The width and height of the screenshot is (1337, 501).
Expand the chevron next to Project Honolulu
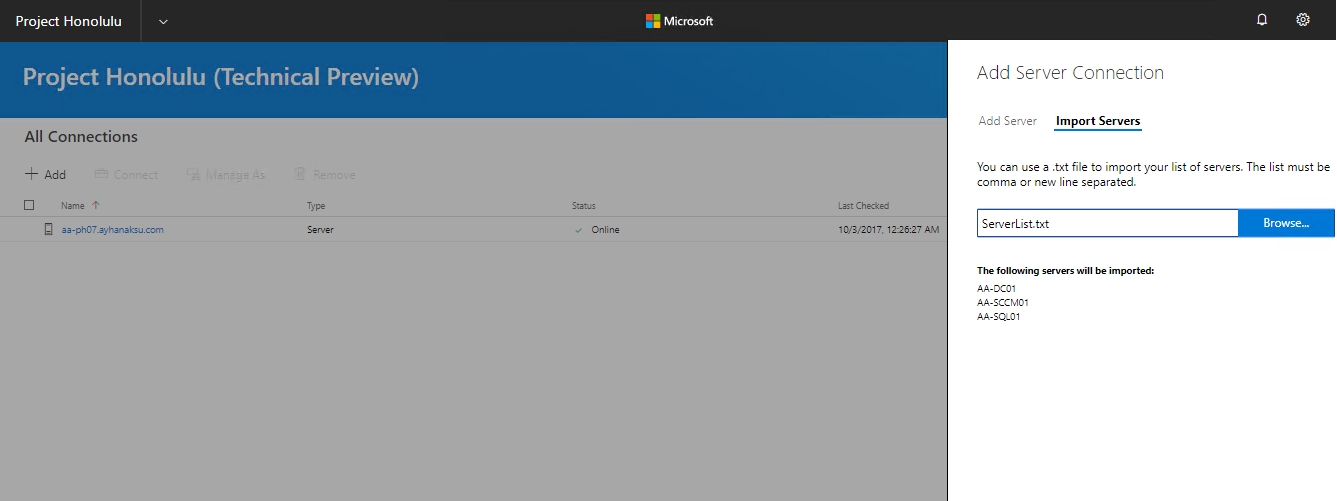click(x=164, y=21)
